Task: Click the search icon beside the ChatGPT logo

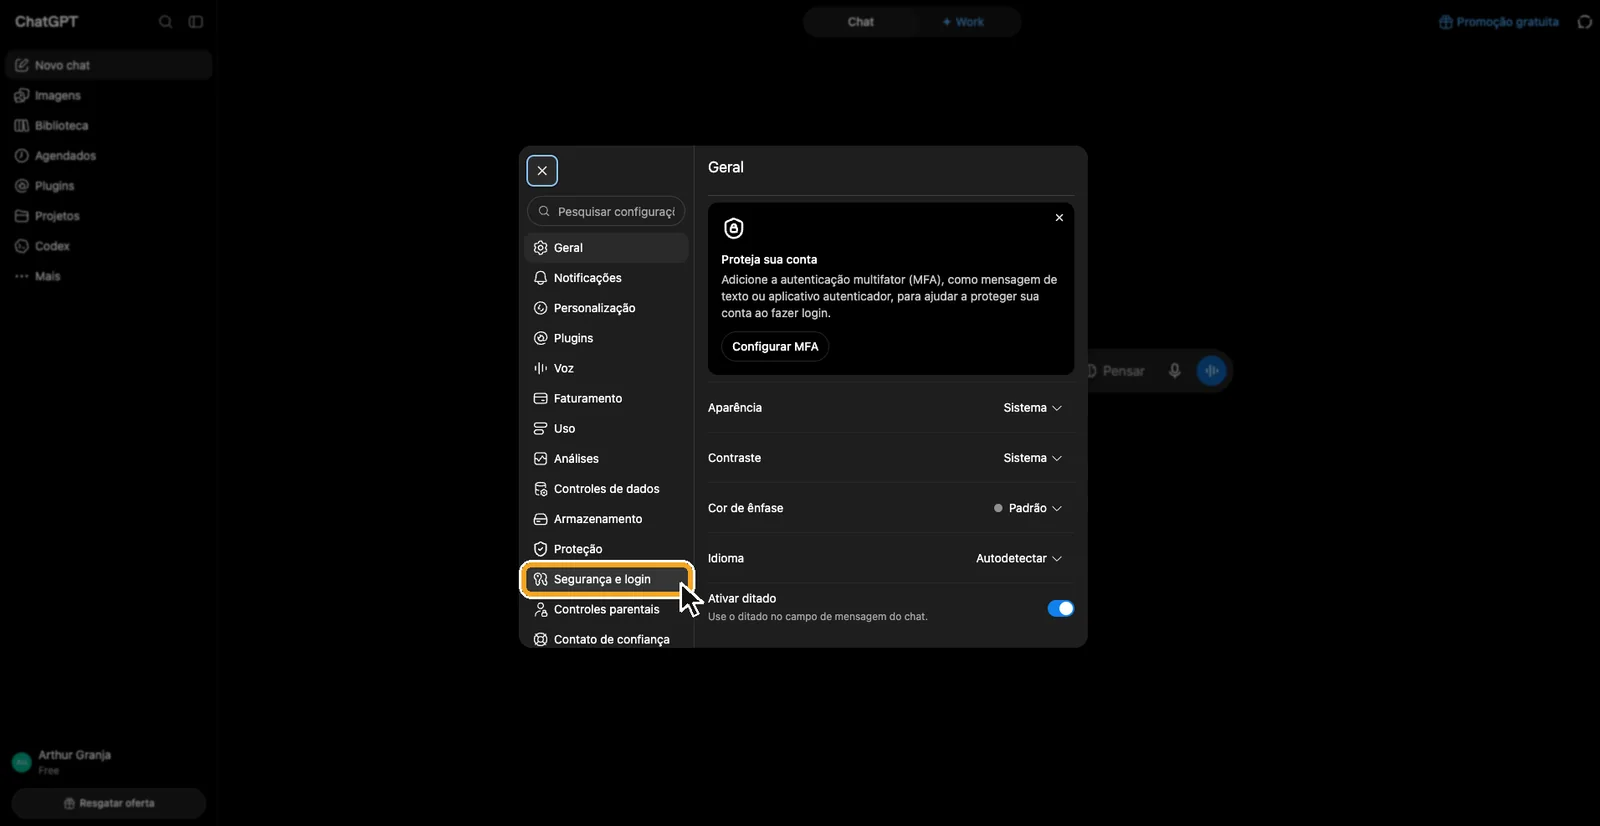Action: (166, 22)
